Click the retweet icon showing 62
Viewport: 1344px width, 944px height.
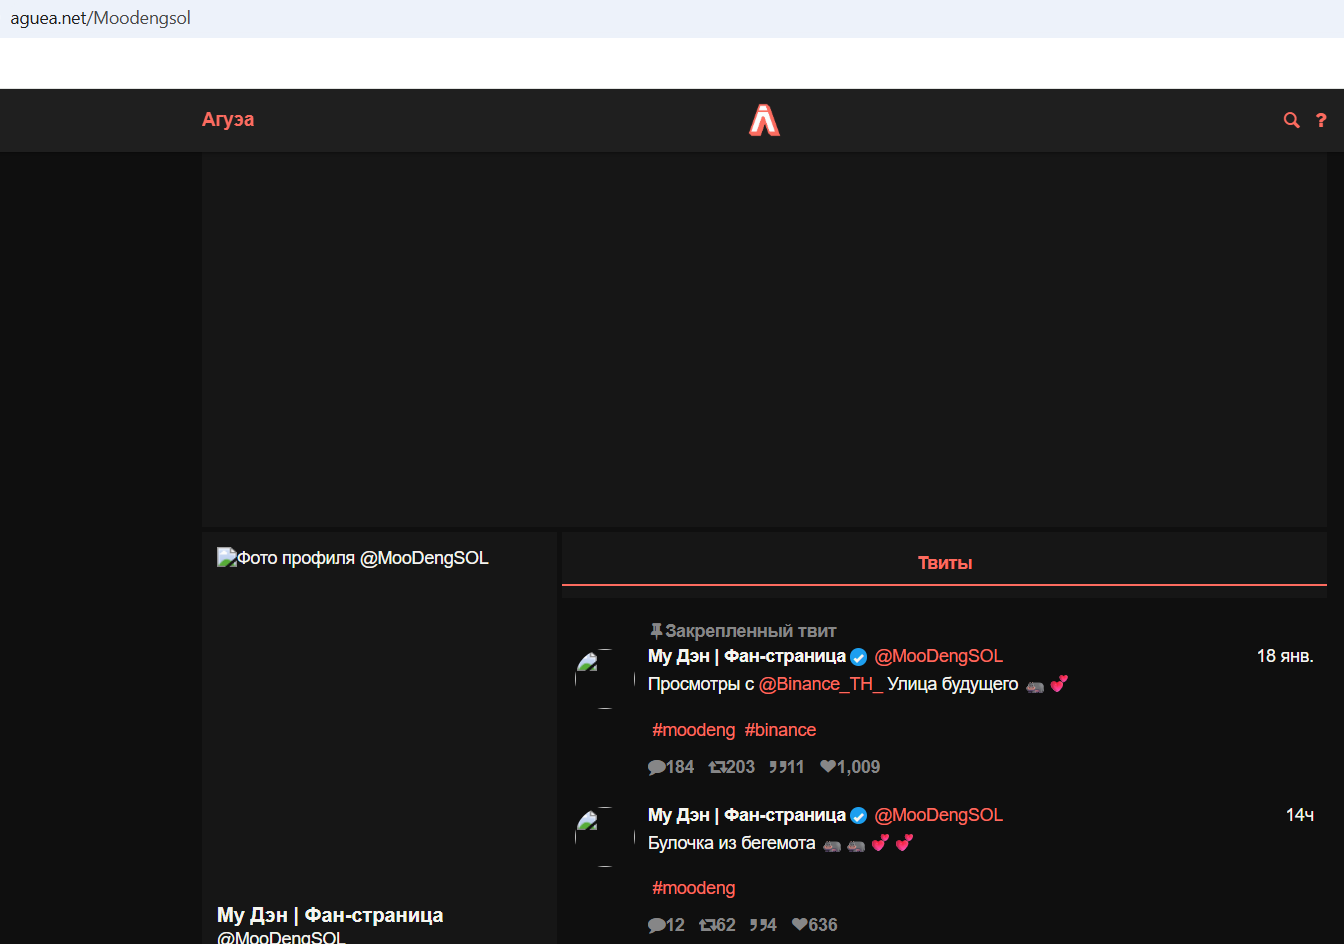[707, 925]
